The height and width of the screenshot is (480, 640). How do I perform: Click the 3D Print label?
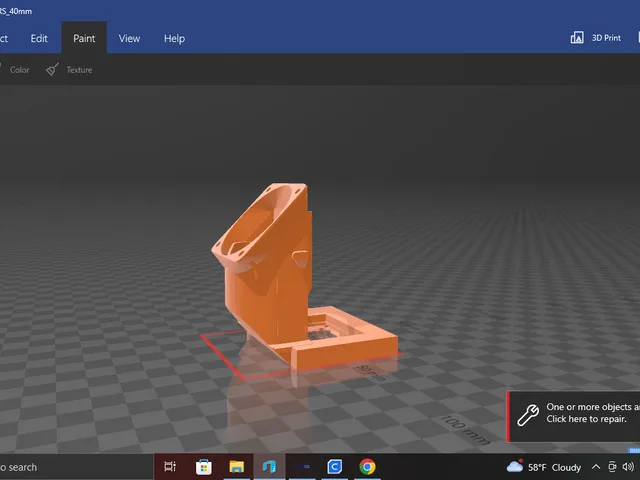pyautogui.click(x=606, y=38)
